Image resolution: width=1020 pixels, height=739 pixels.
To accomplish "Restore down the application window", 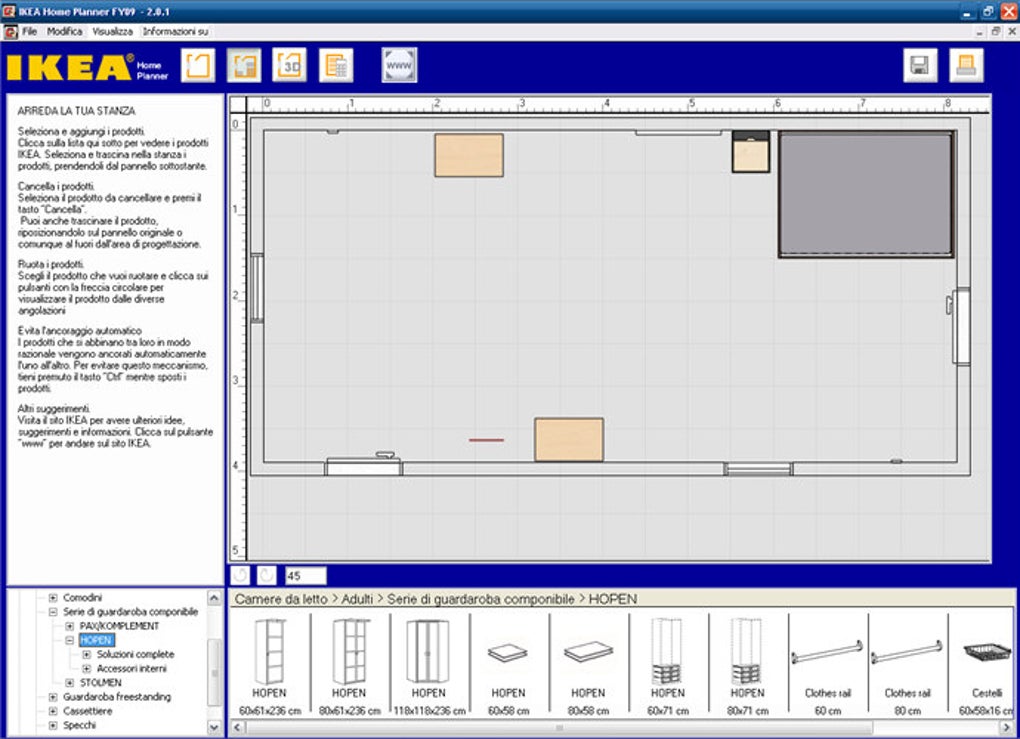I will pyautogui.click(x=988, y=12).
